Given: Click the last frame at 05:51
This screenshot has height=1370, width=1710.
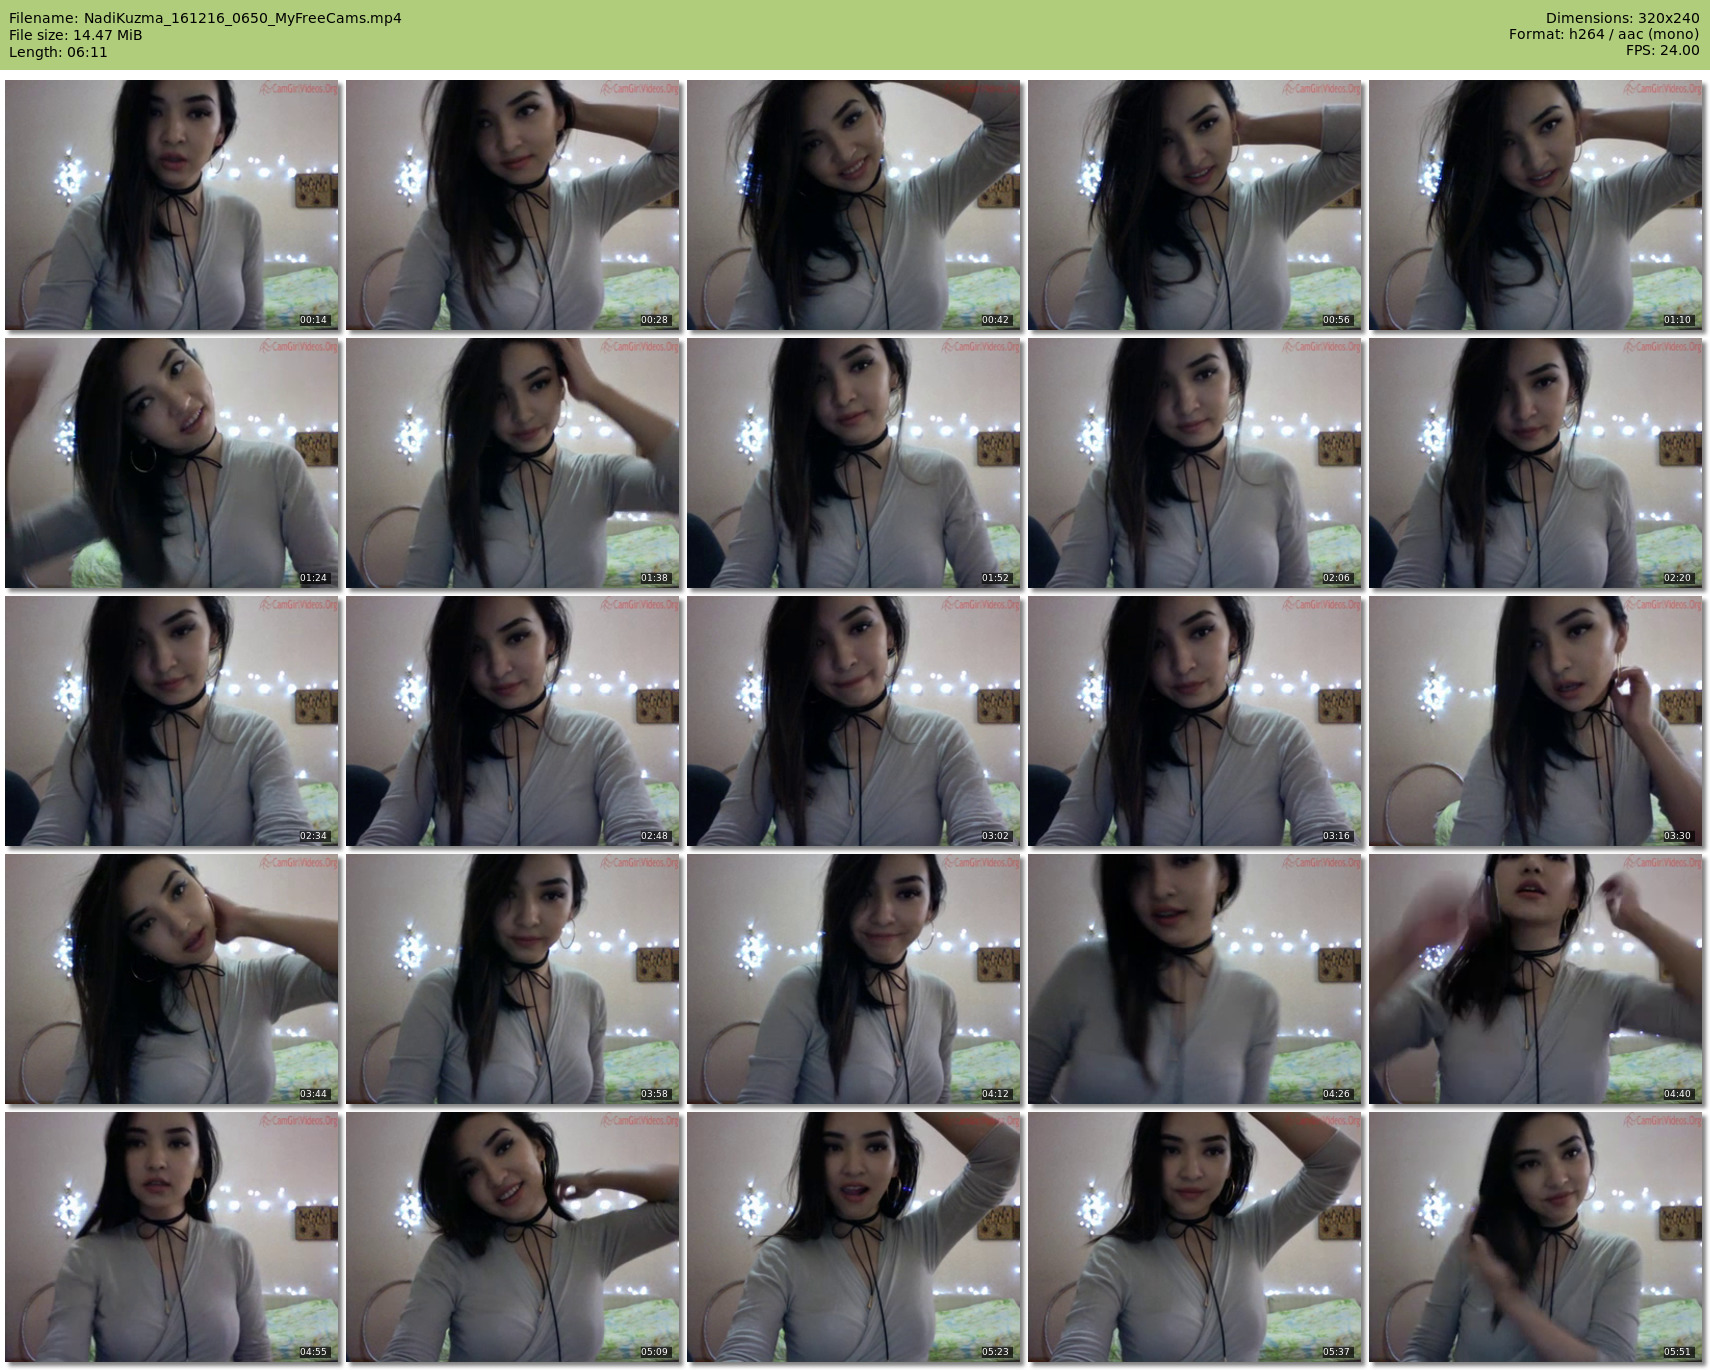Looking at the screenshot, I should click(1535, 1237).
